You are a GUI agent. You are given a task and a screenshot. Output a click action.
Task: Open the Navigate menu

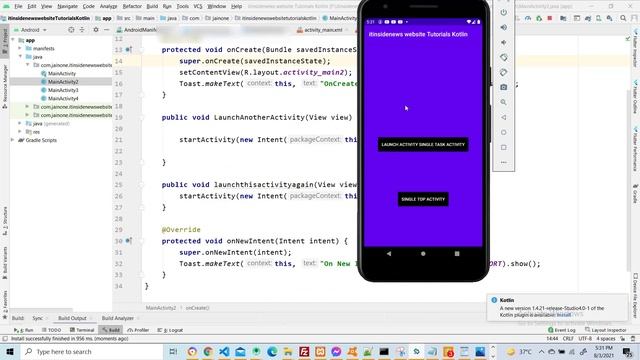(x=67, y=6)
